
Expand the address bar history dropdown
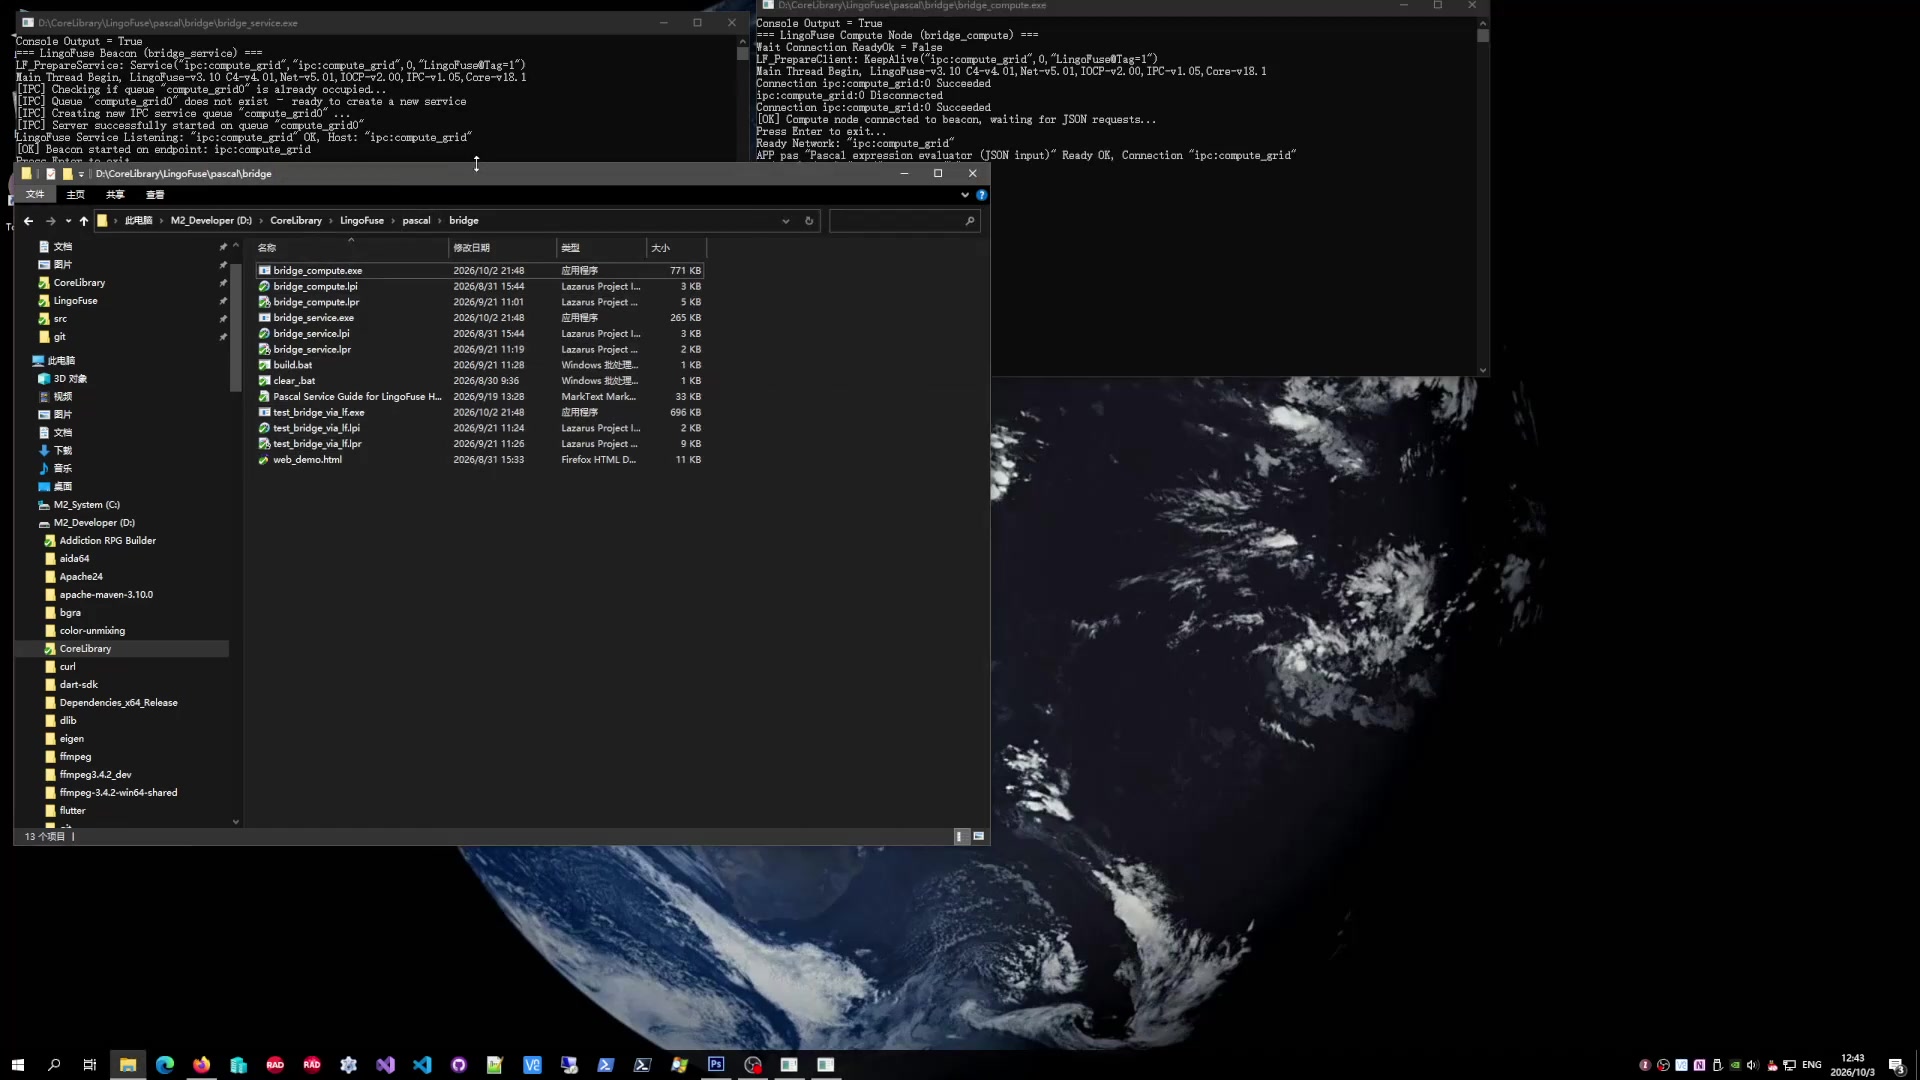click(785, 221)
